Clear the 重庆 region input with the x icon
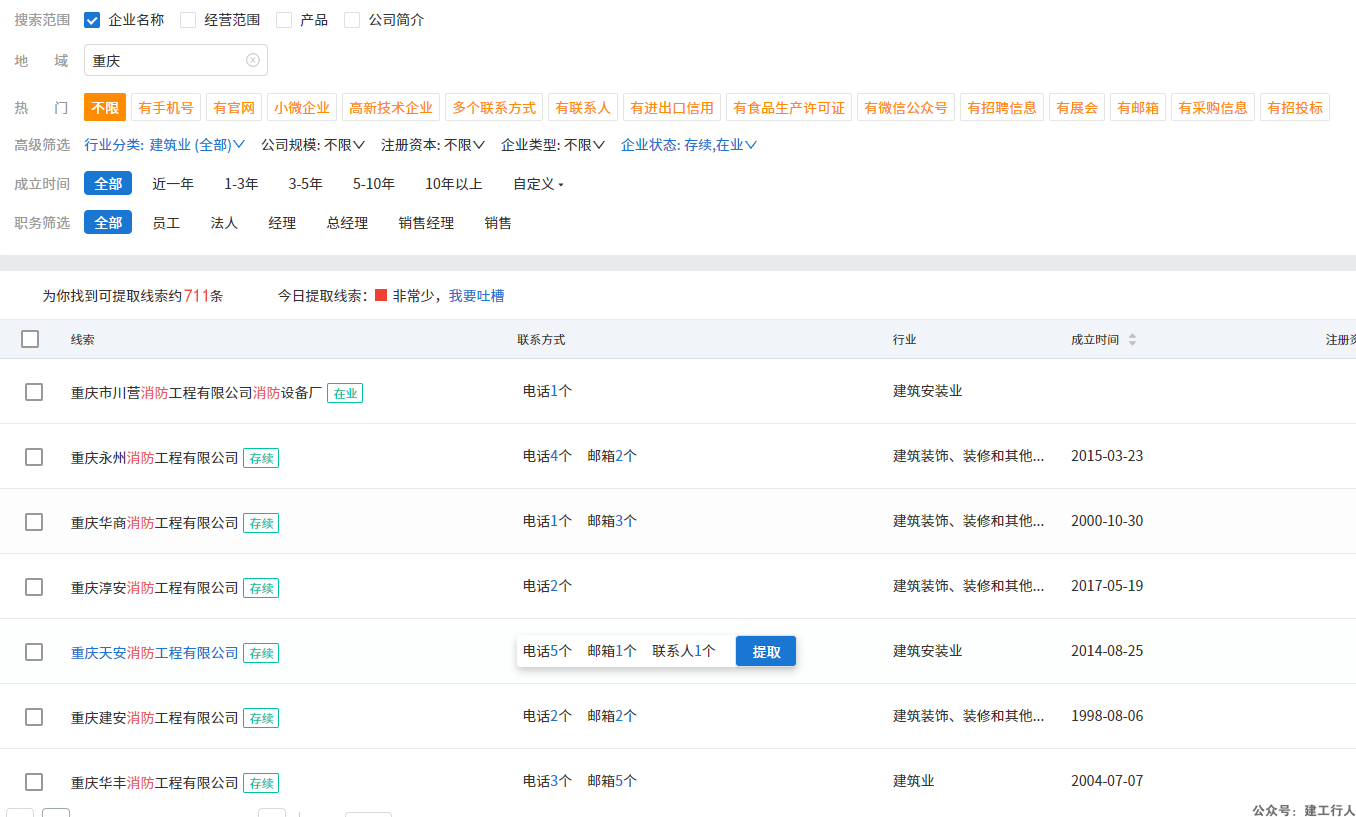The width and height of the screenshot is (1356, 817). point(253,60)
